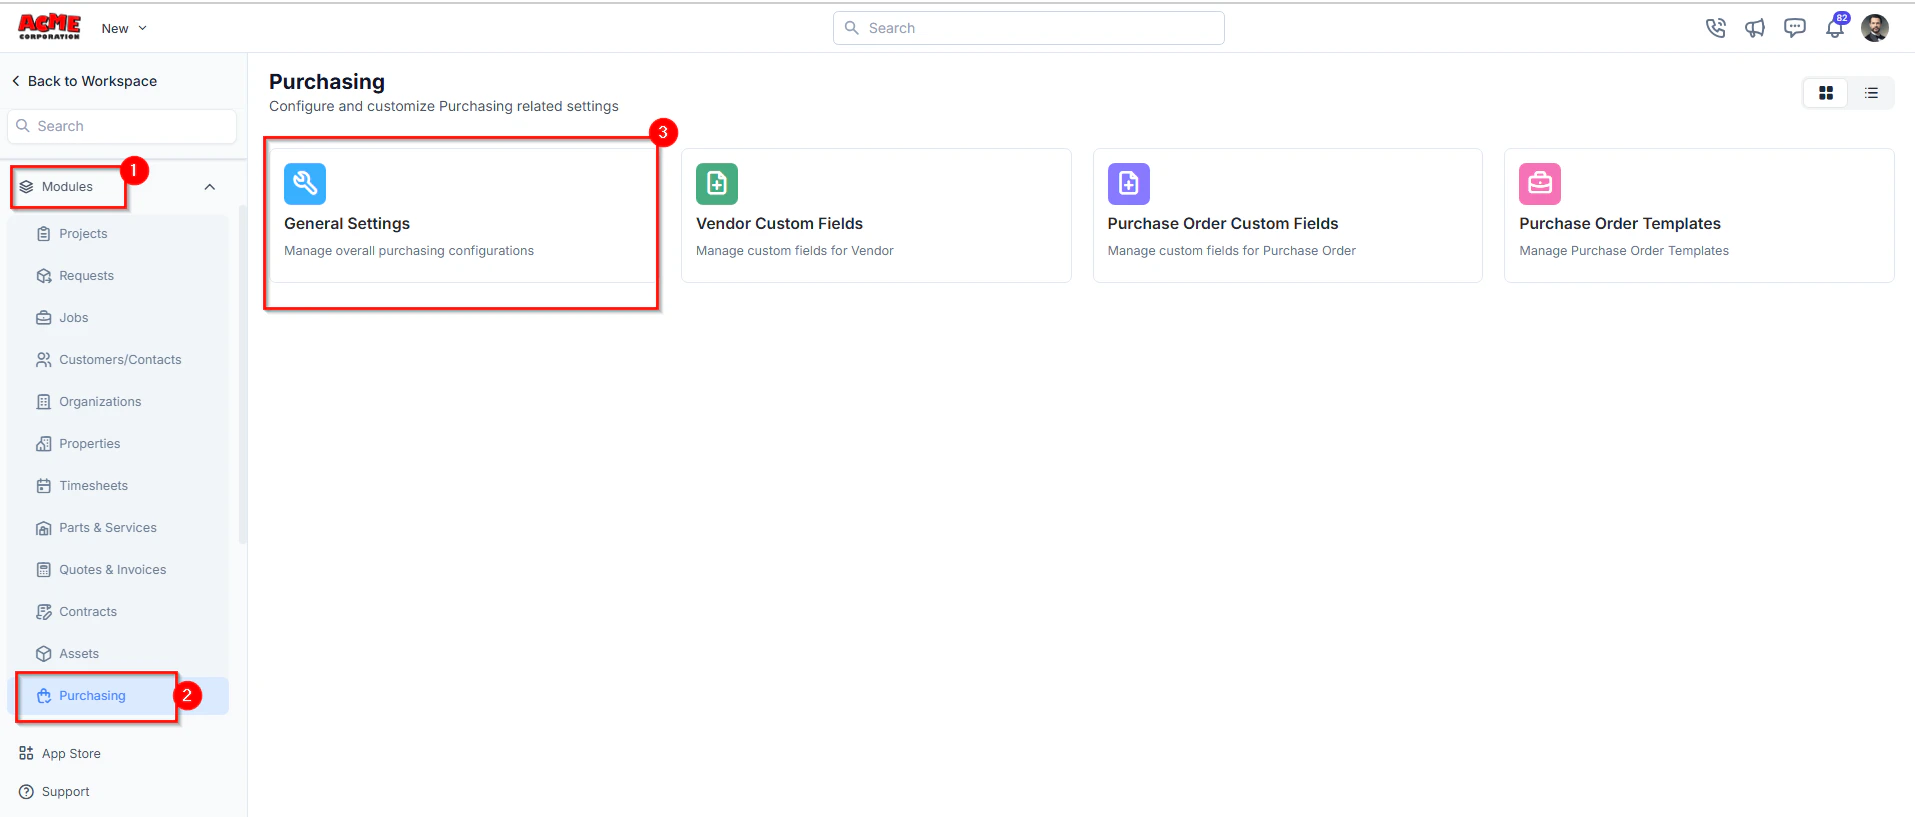Go Back to Workspace
1915x817 pixels.
click(84, 81)
